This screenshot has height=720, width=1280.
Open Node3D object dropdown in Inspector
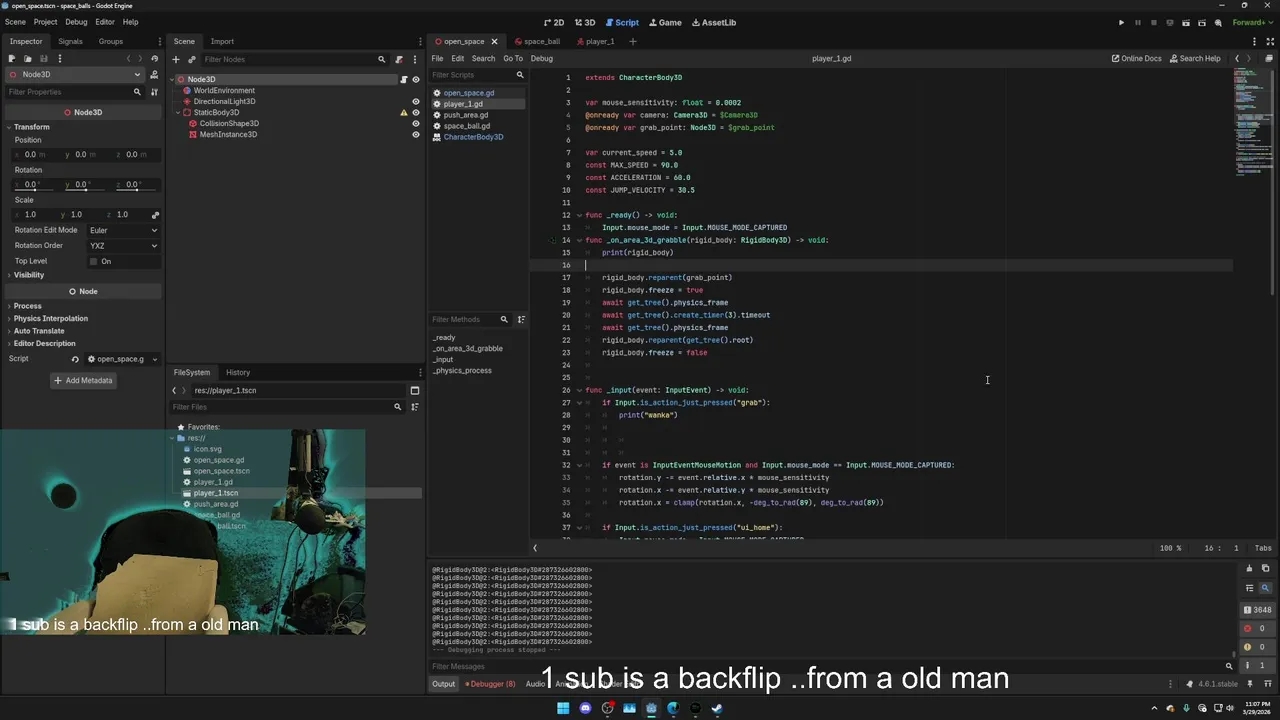pos(76,74)
